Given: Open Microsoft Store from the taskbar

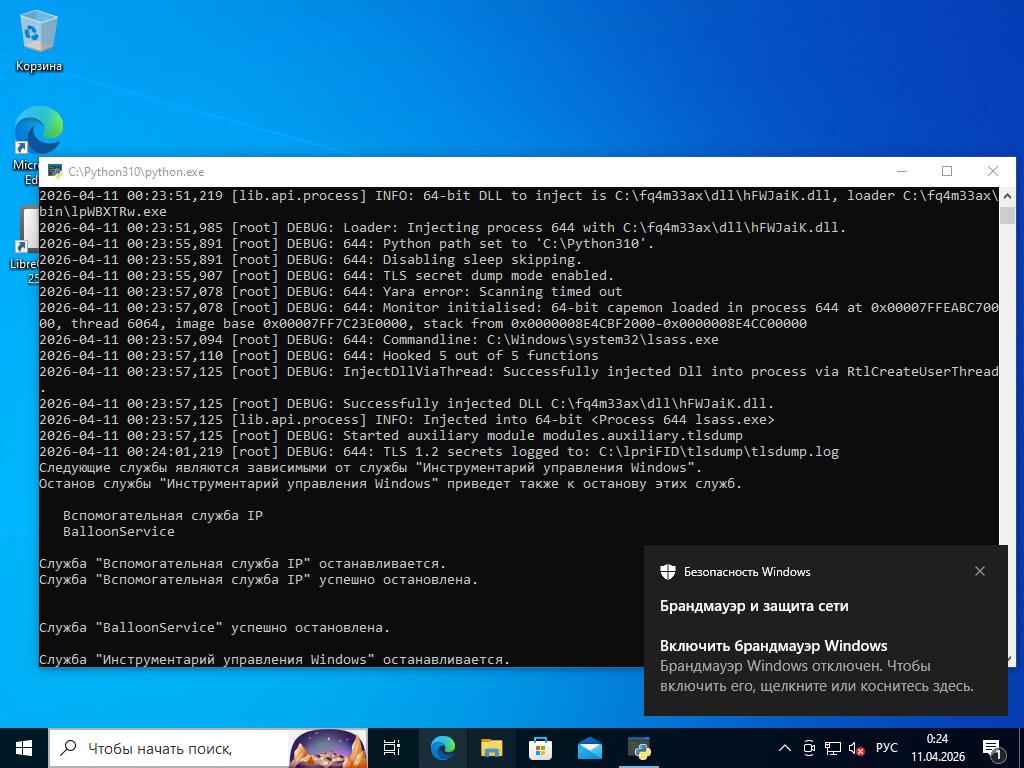Looking at the screenshot, I should coord(540,748).
